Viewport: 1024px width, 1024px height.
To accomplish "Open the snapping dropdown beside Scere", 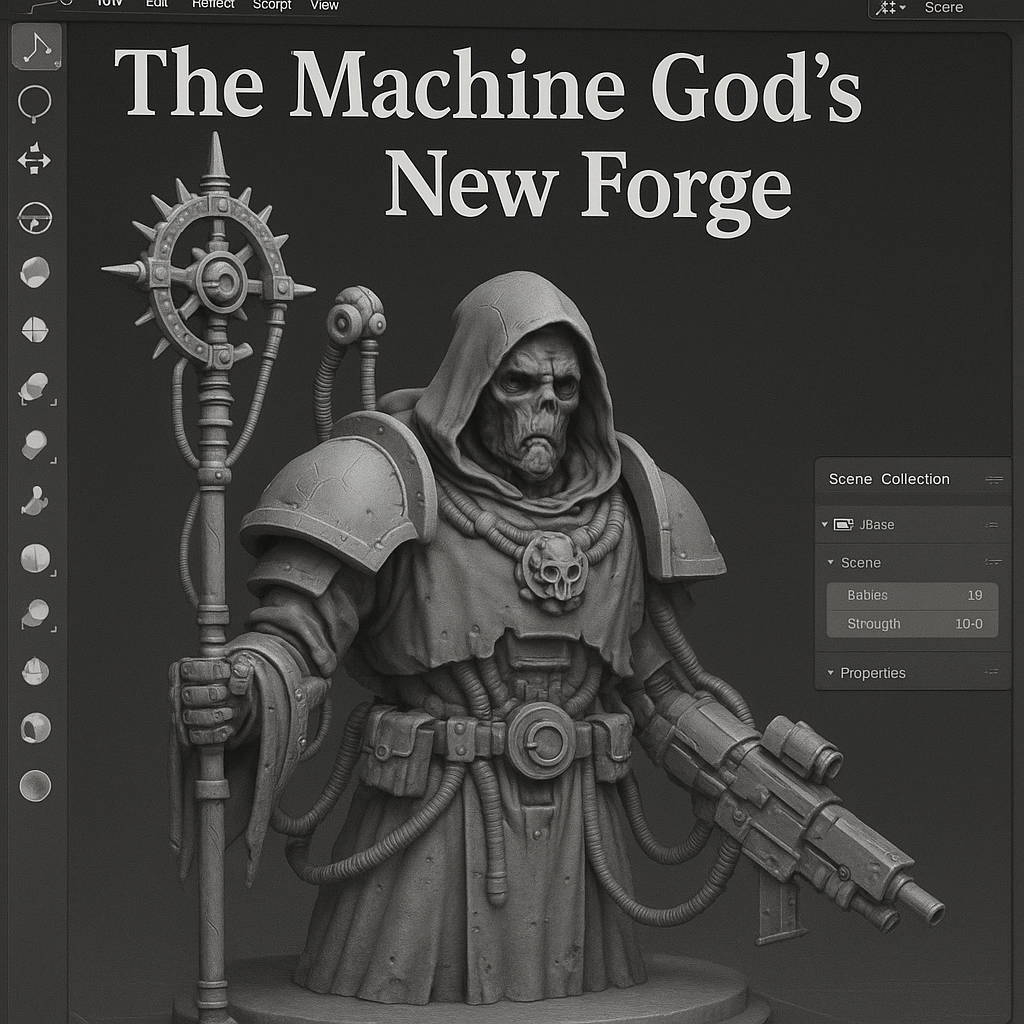I will point(889,8).
